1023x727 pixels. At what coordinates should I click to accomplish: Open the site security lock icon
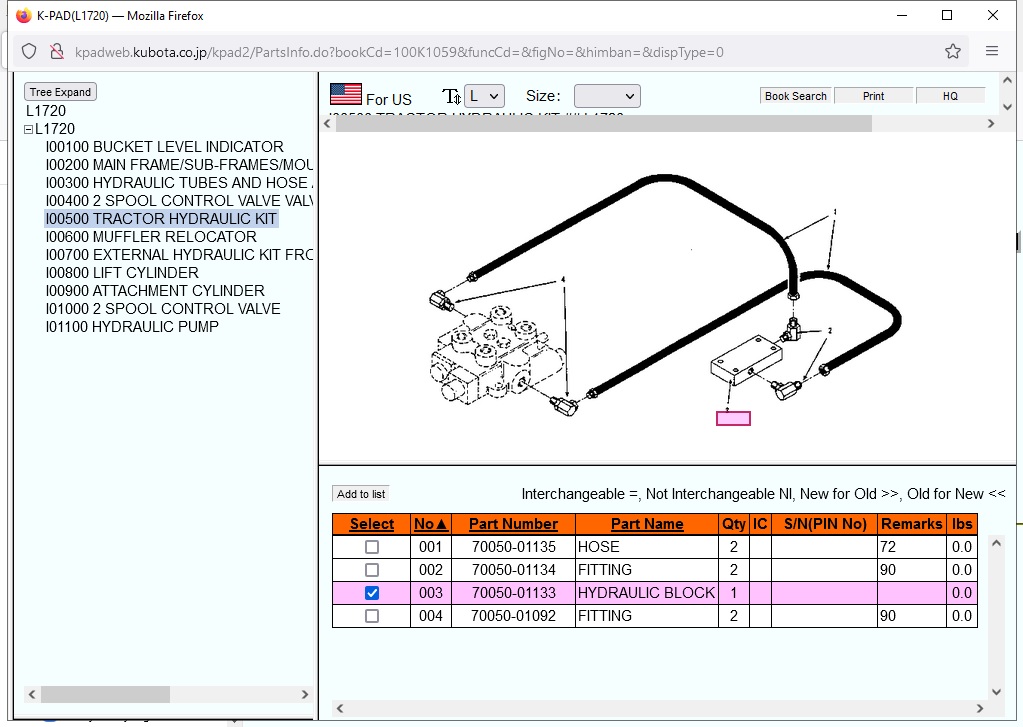(57, 52)
